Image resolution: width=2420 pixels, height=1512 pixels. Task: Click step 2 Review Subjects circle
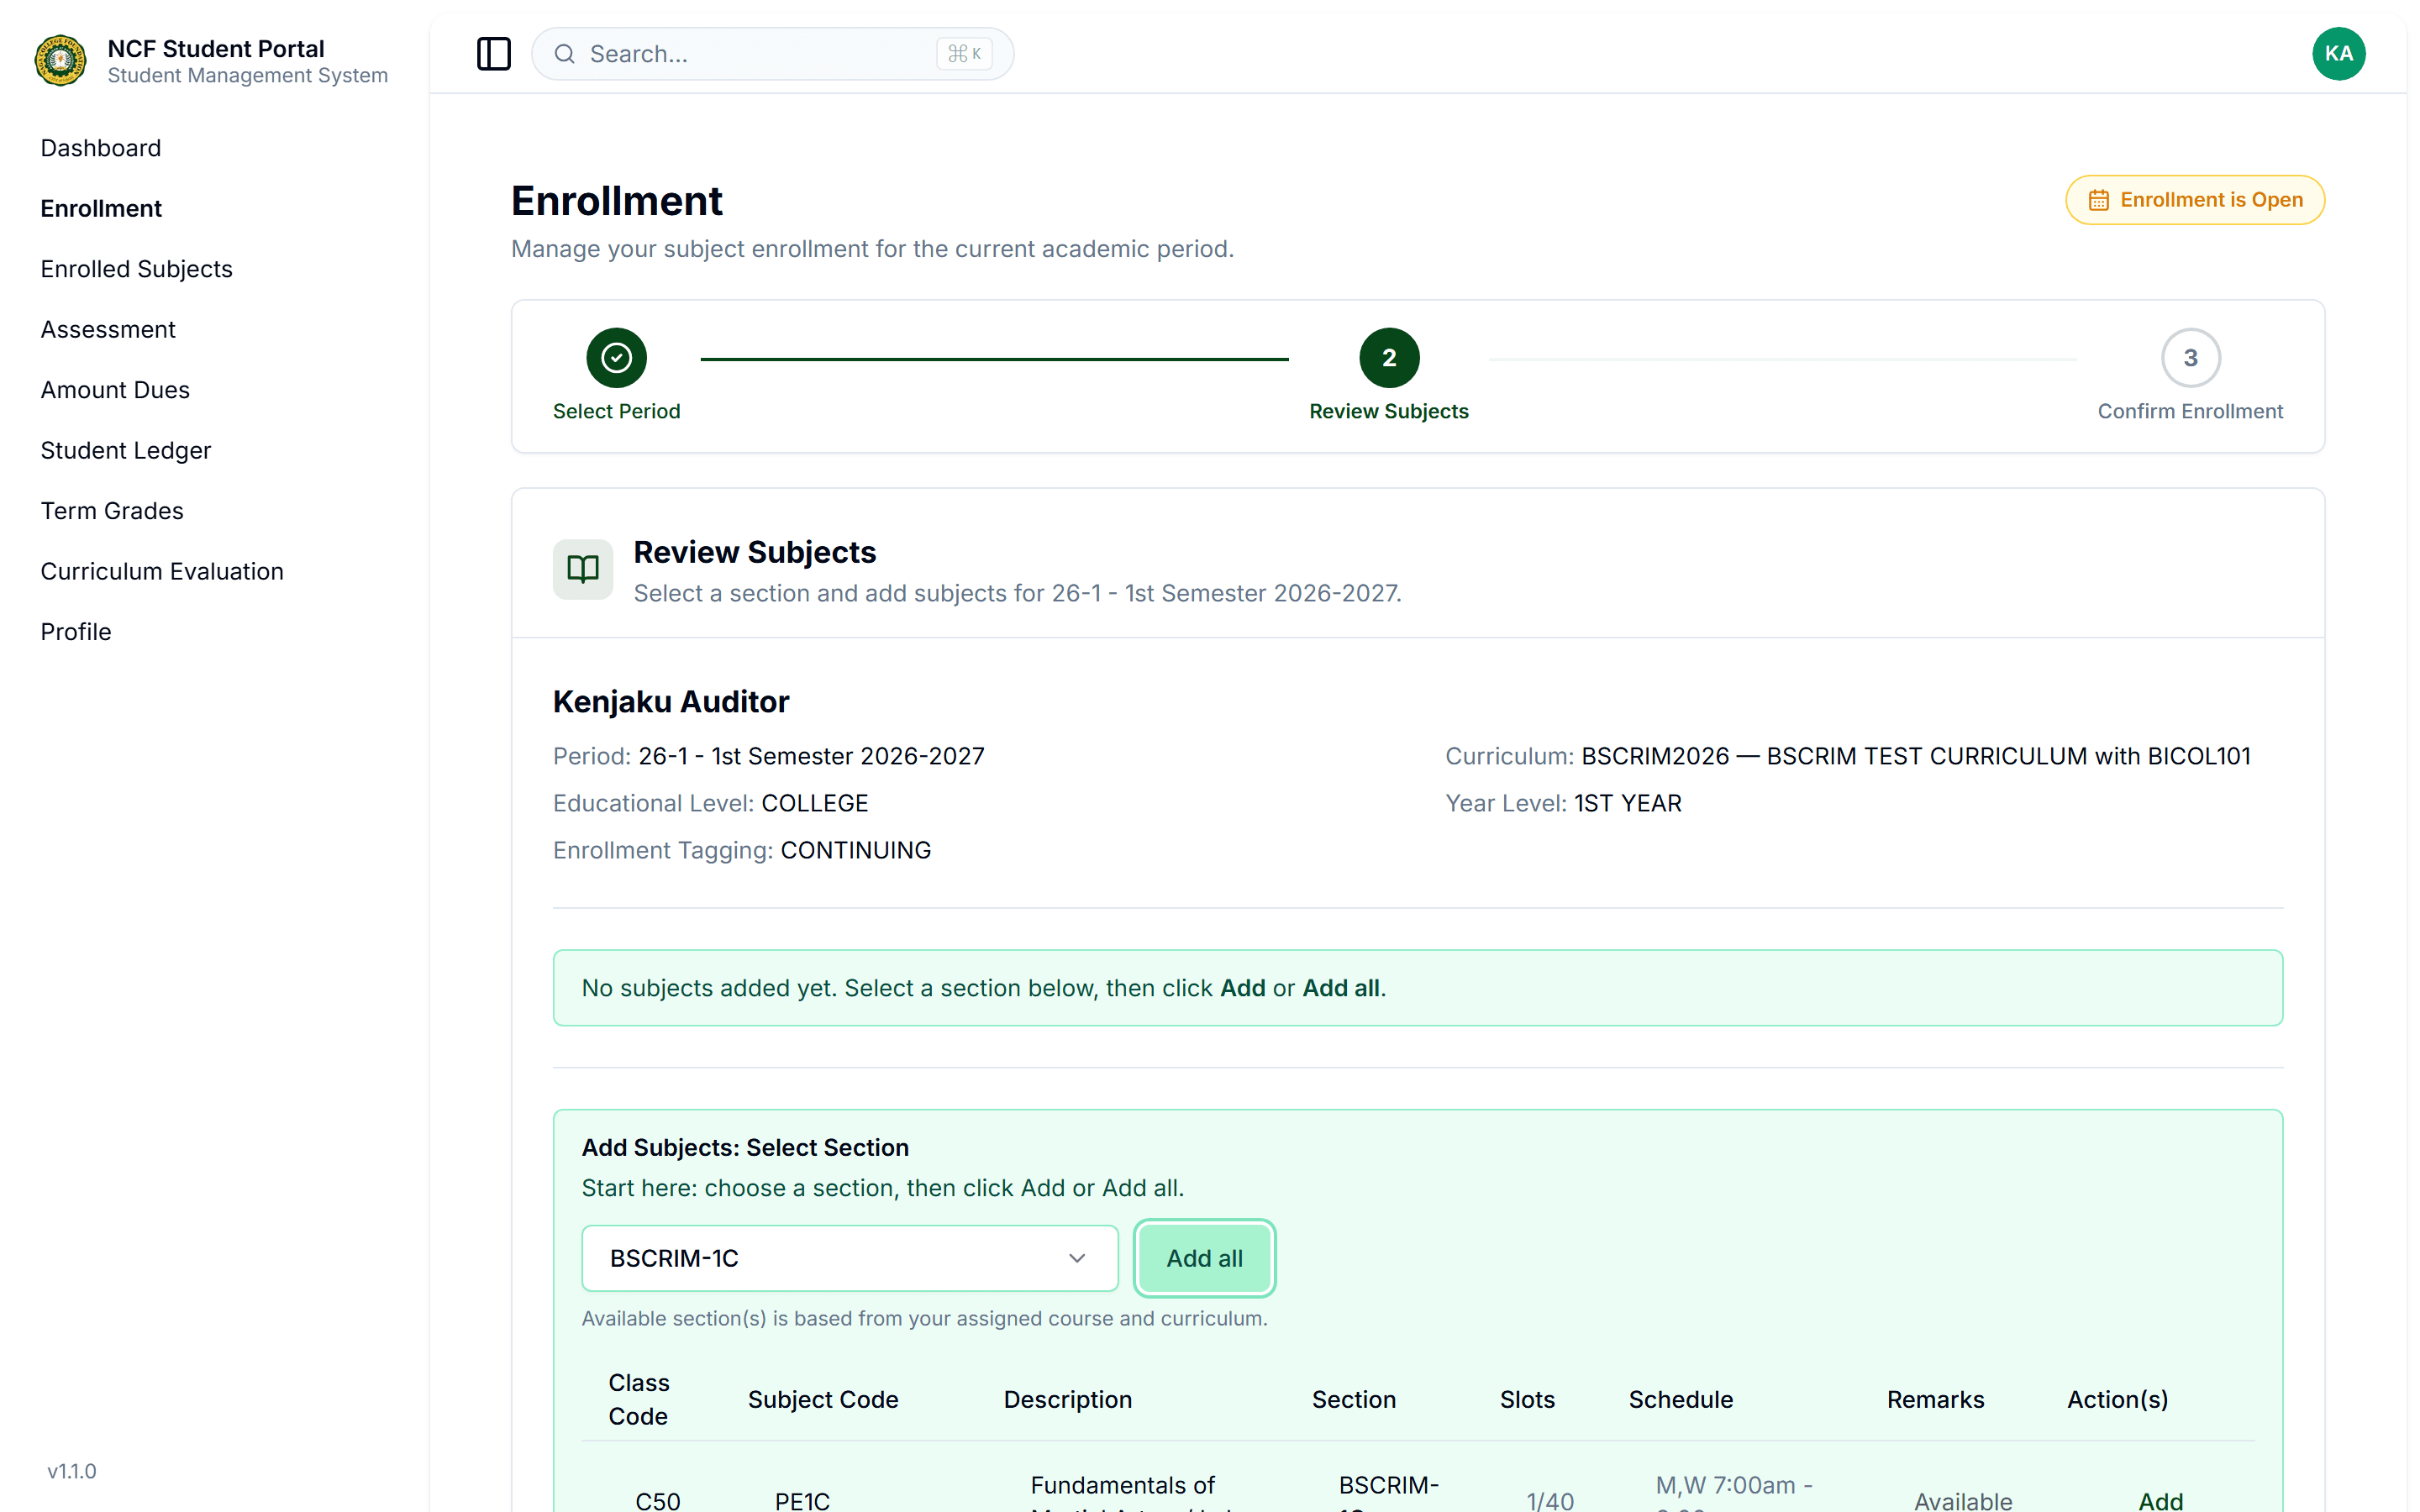pyautogui.click(x=1389, y=358)
